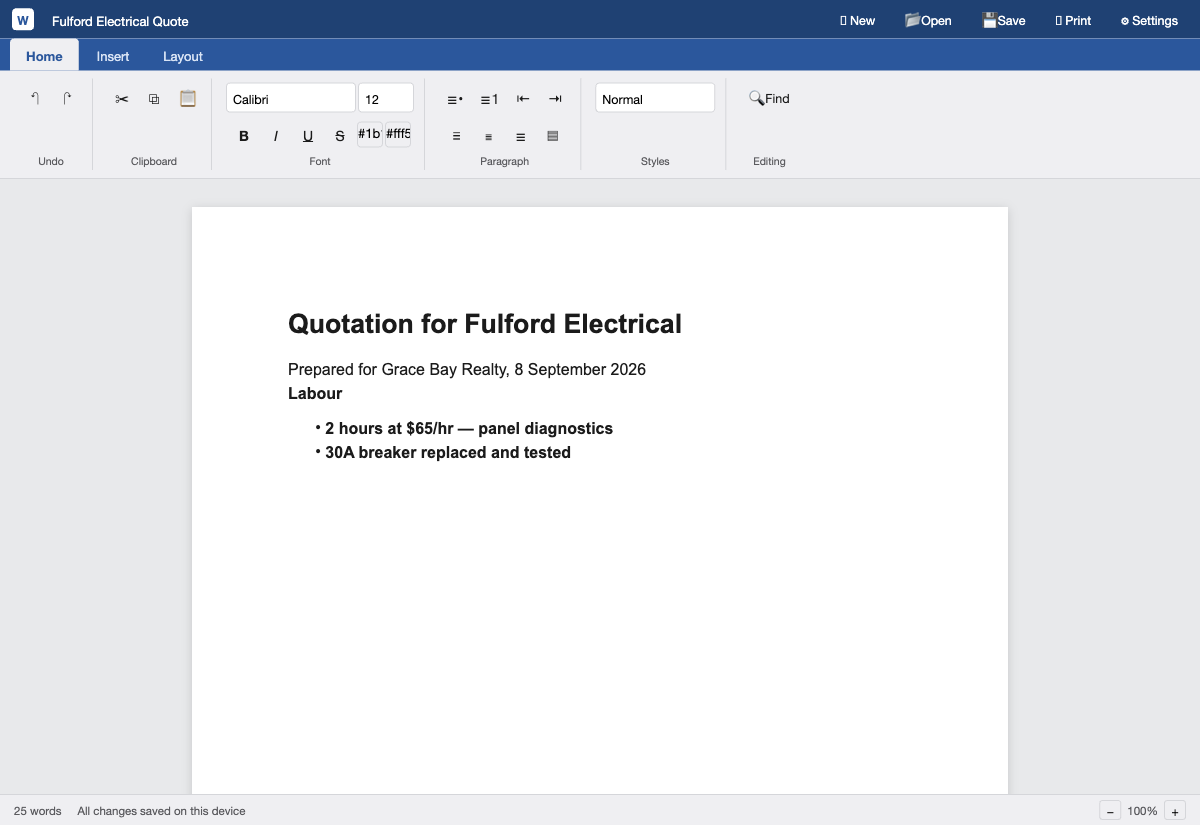Open the font size 12 box
1200x825 pixels.
click(386, 98)
